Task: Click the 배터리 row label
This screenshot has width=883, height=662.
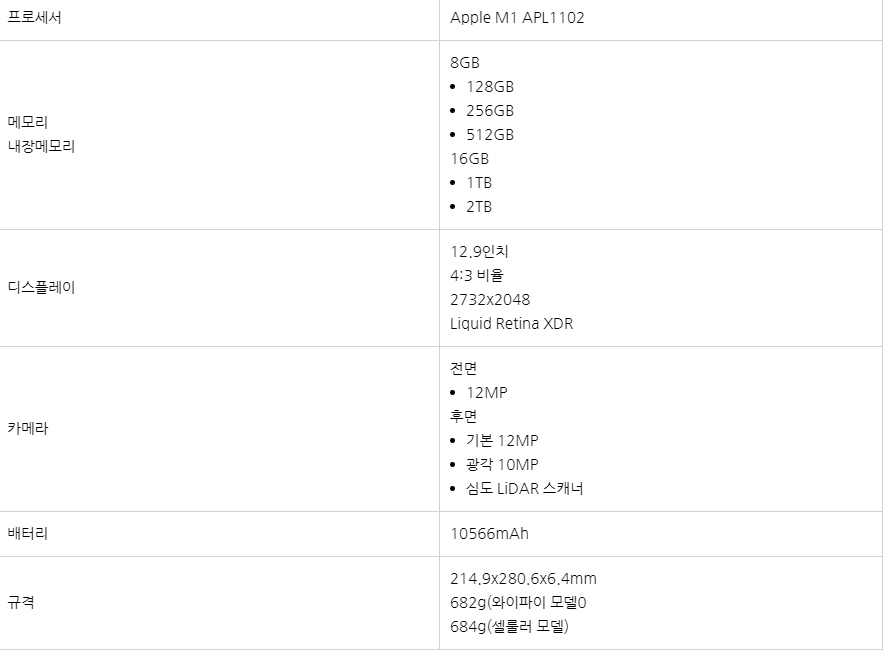Action: click(x=28, y=534)
